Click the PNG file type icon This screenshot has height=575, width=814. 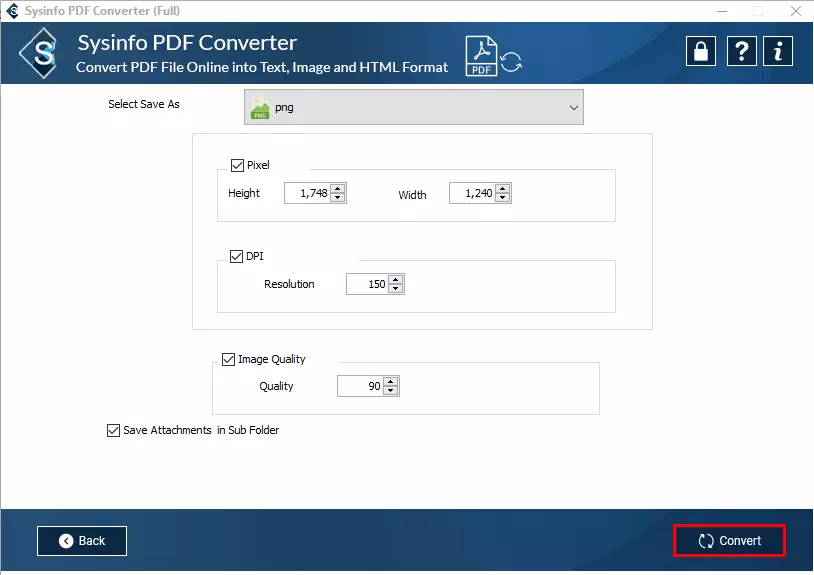260,108
